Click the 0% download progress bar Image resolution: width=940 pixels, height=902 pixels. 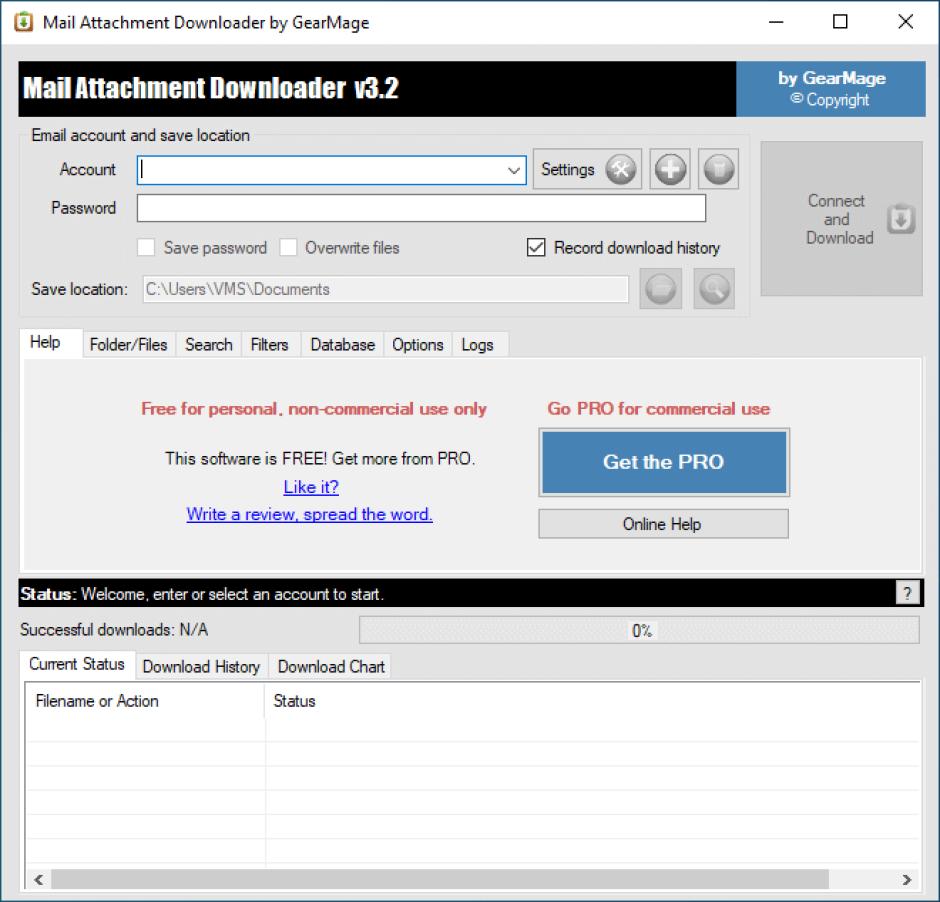click(639, 630)
